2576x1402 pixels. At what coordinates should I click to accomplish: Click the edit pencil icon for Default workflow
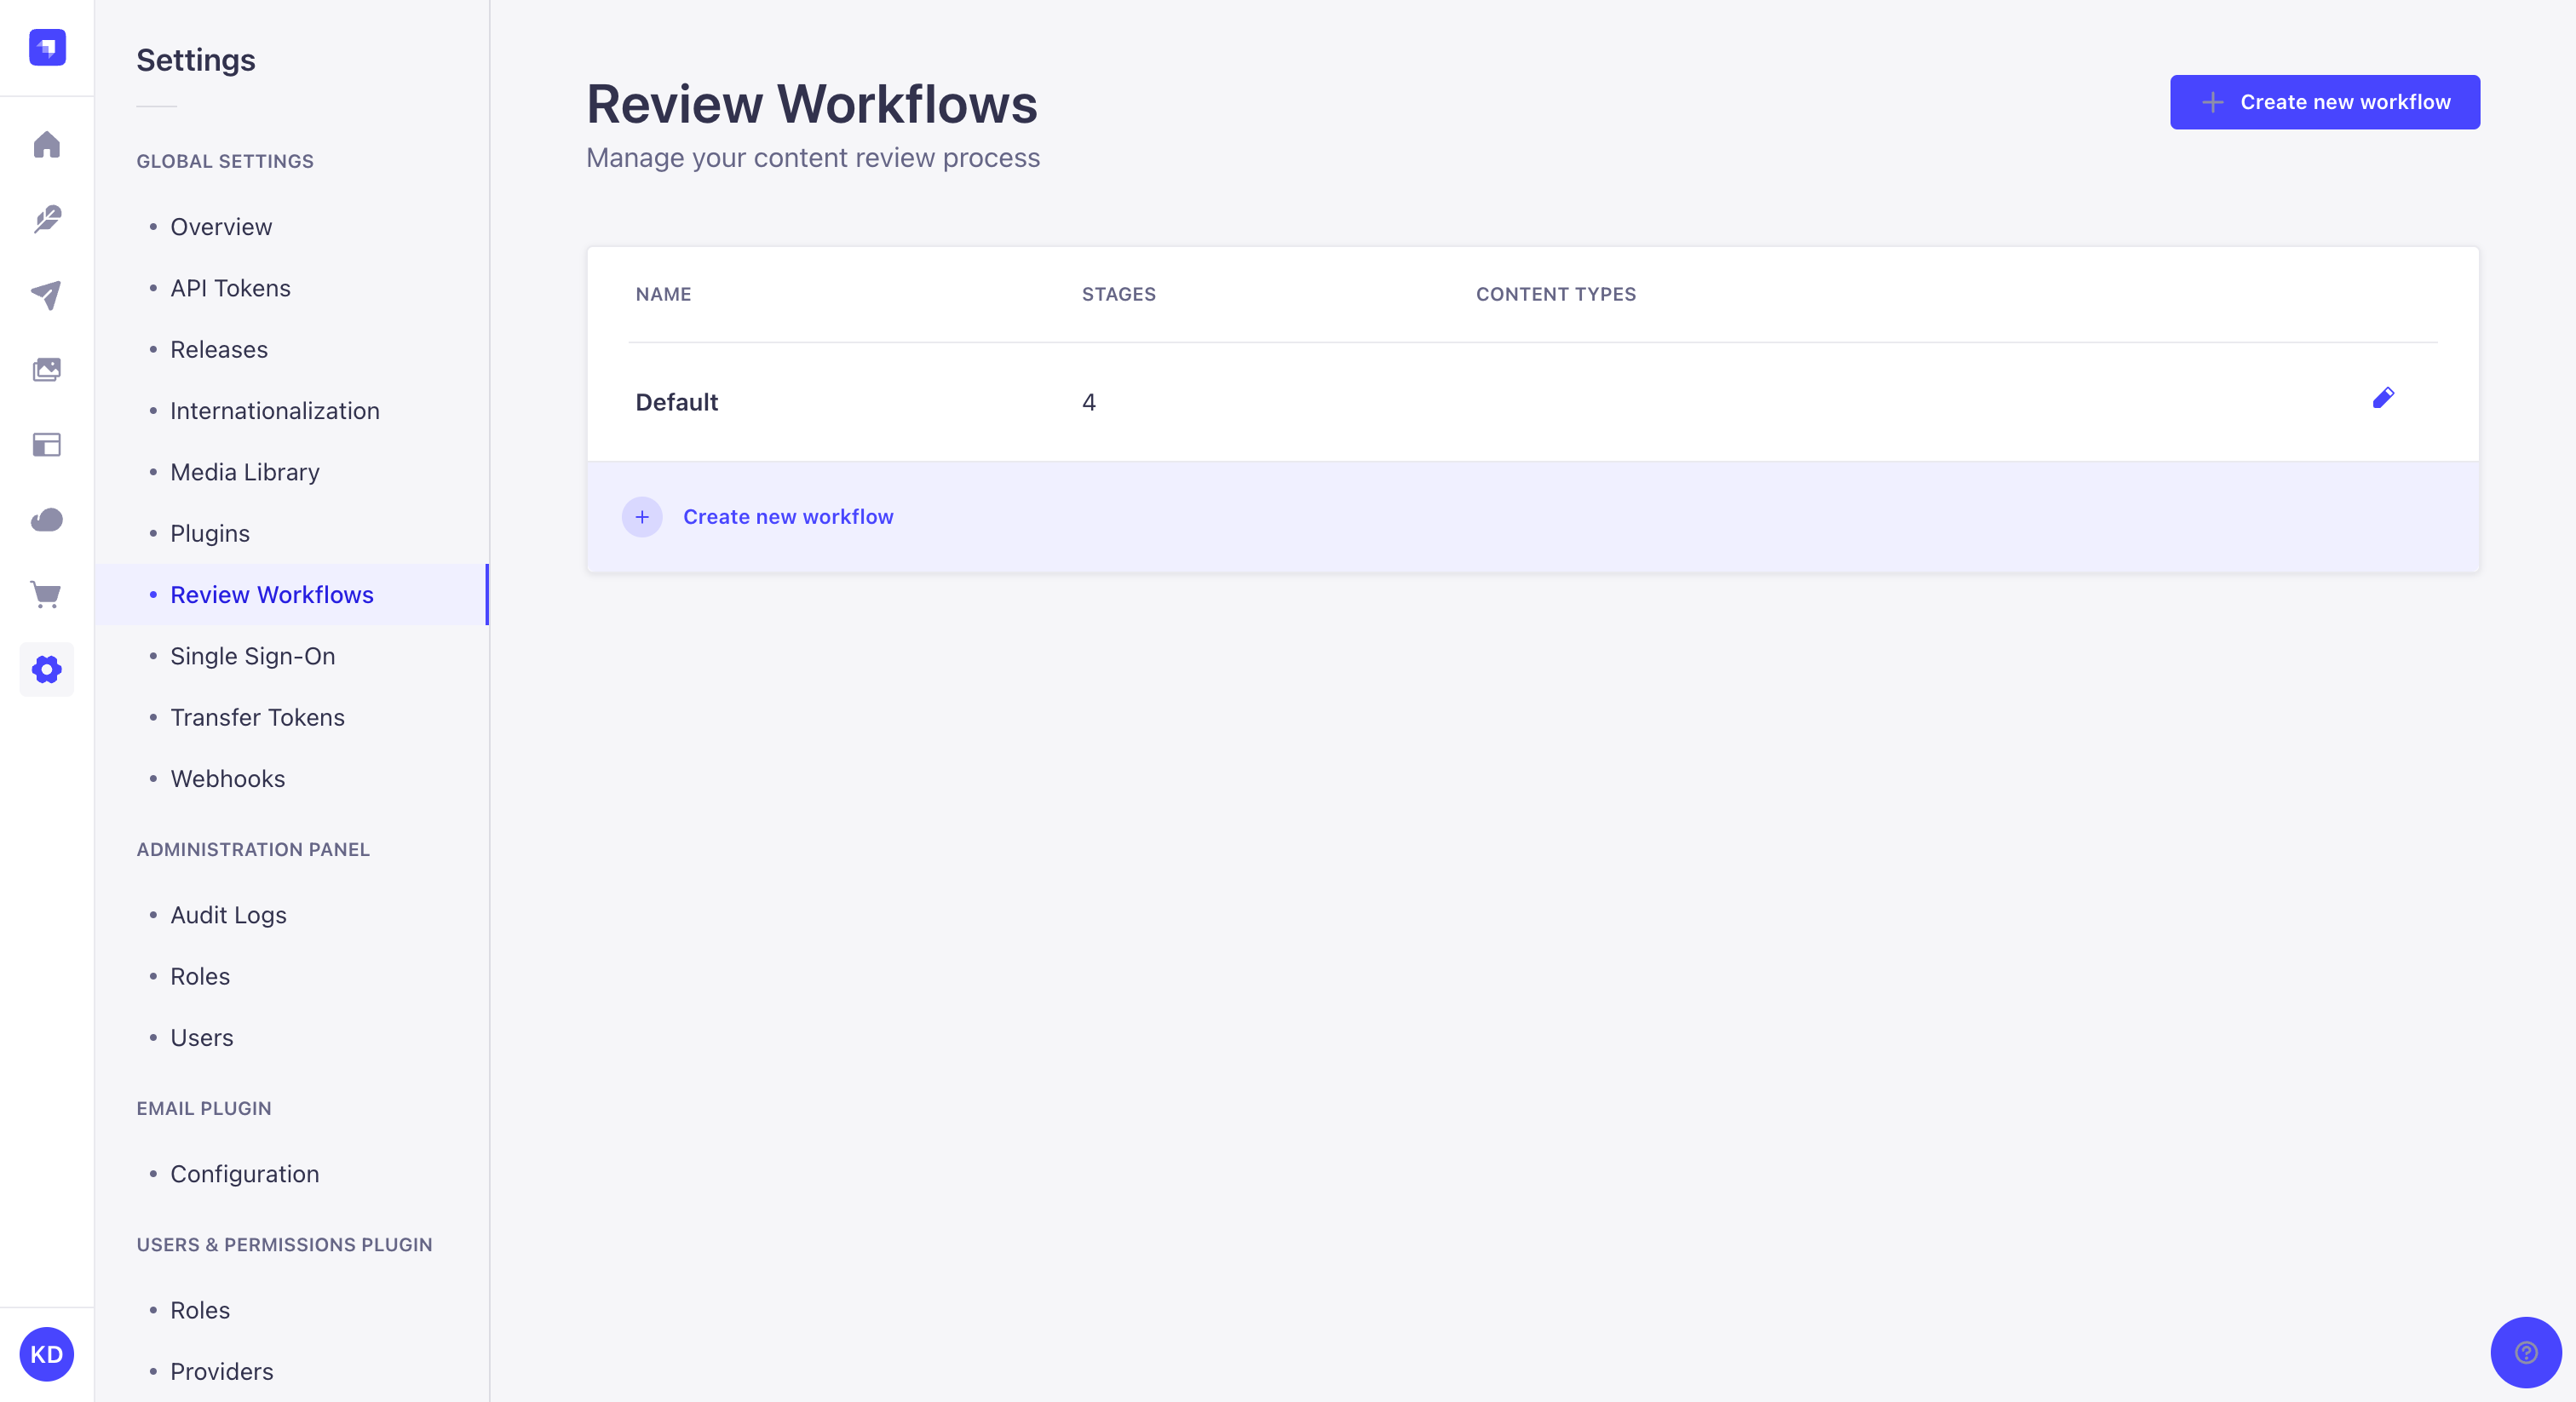(2384, 399)
